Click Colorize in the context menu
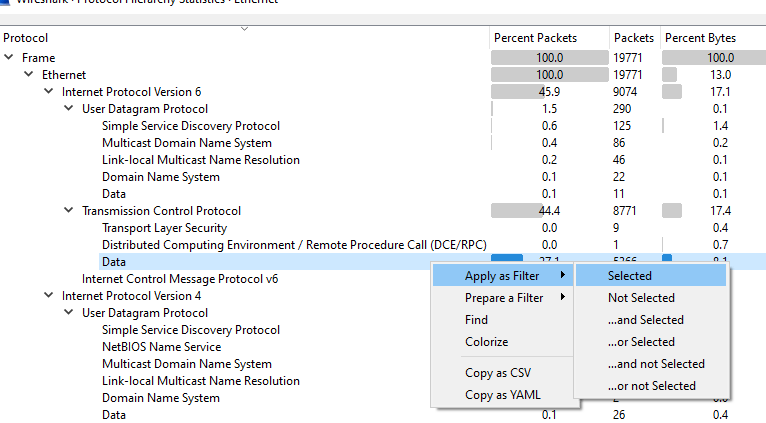Screen dimensions: 766x423 [487, 342]
